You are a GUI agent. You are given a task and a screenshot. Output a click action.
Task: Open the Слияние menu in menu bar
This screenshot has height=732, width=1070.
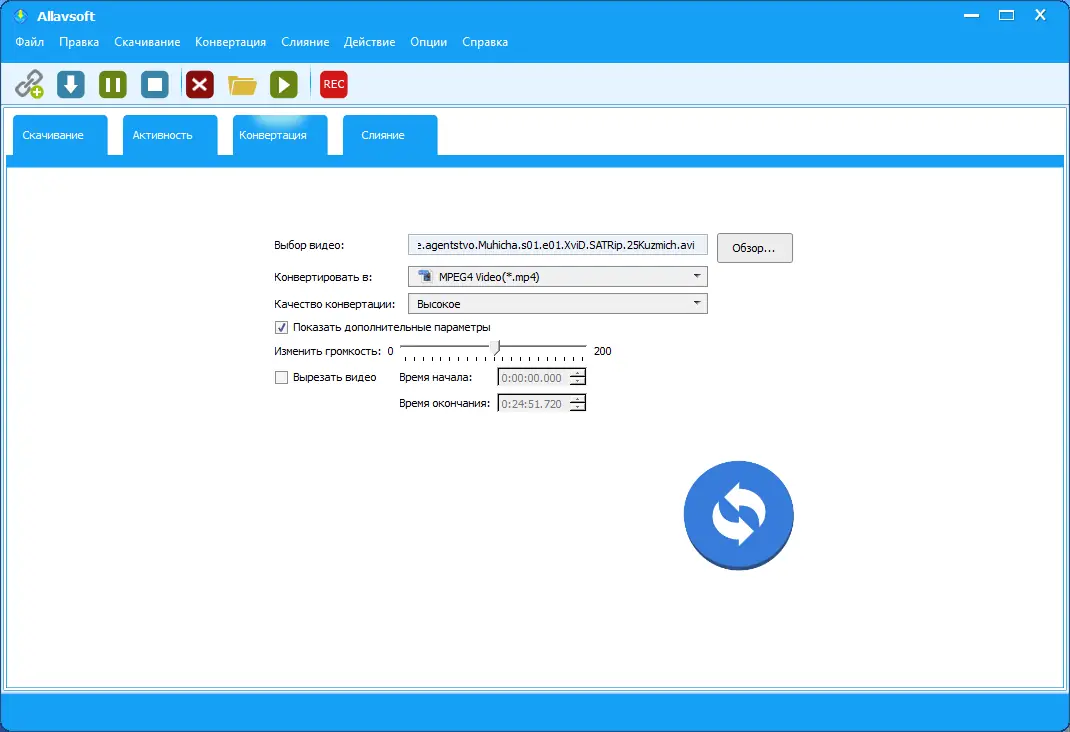tap(305, 42)
